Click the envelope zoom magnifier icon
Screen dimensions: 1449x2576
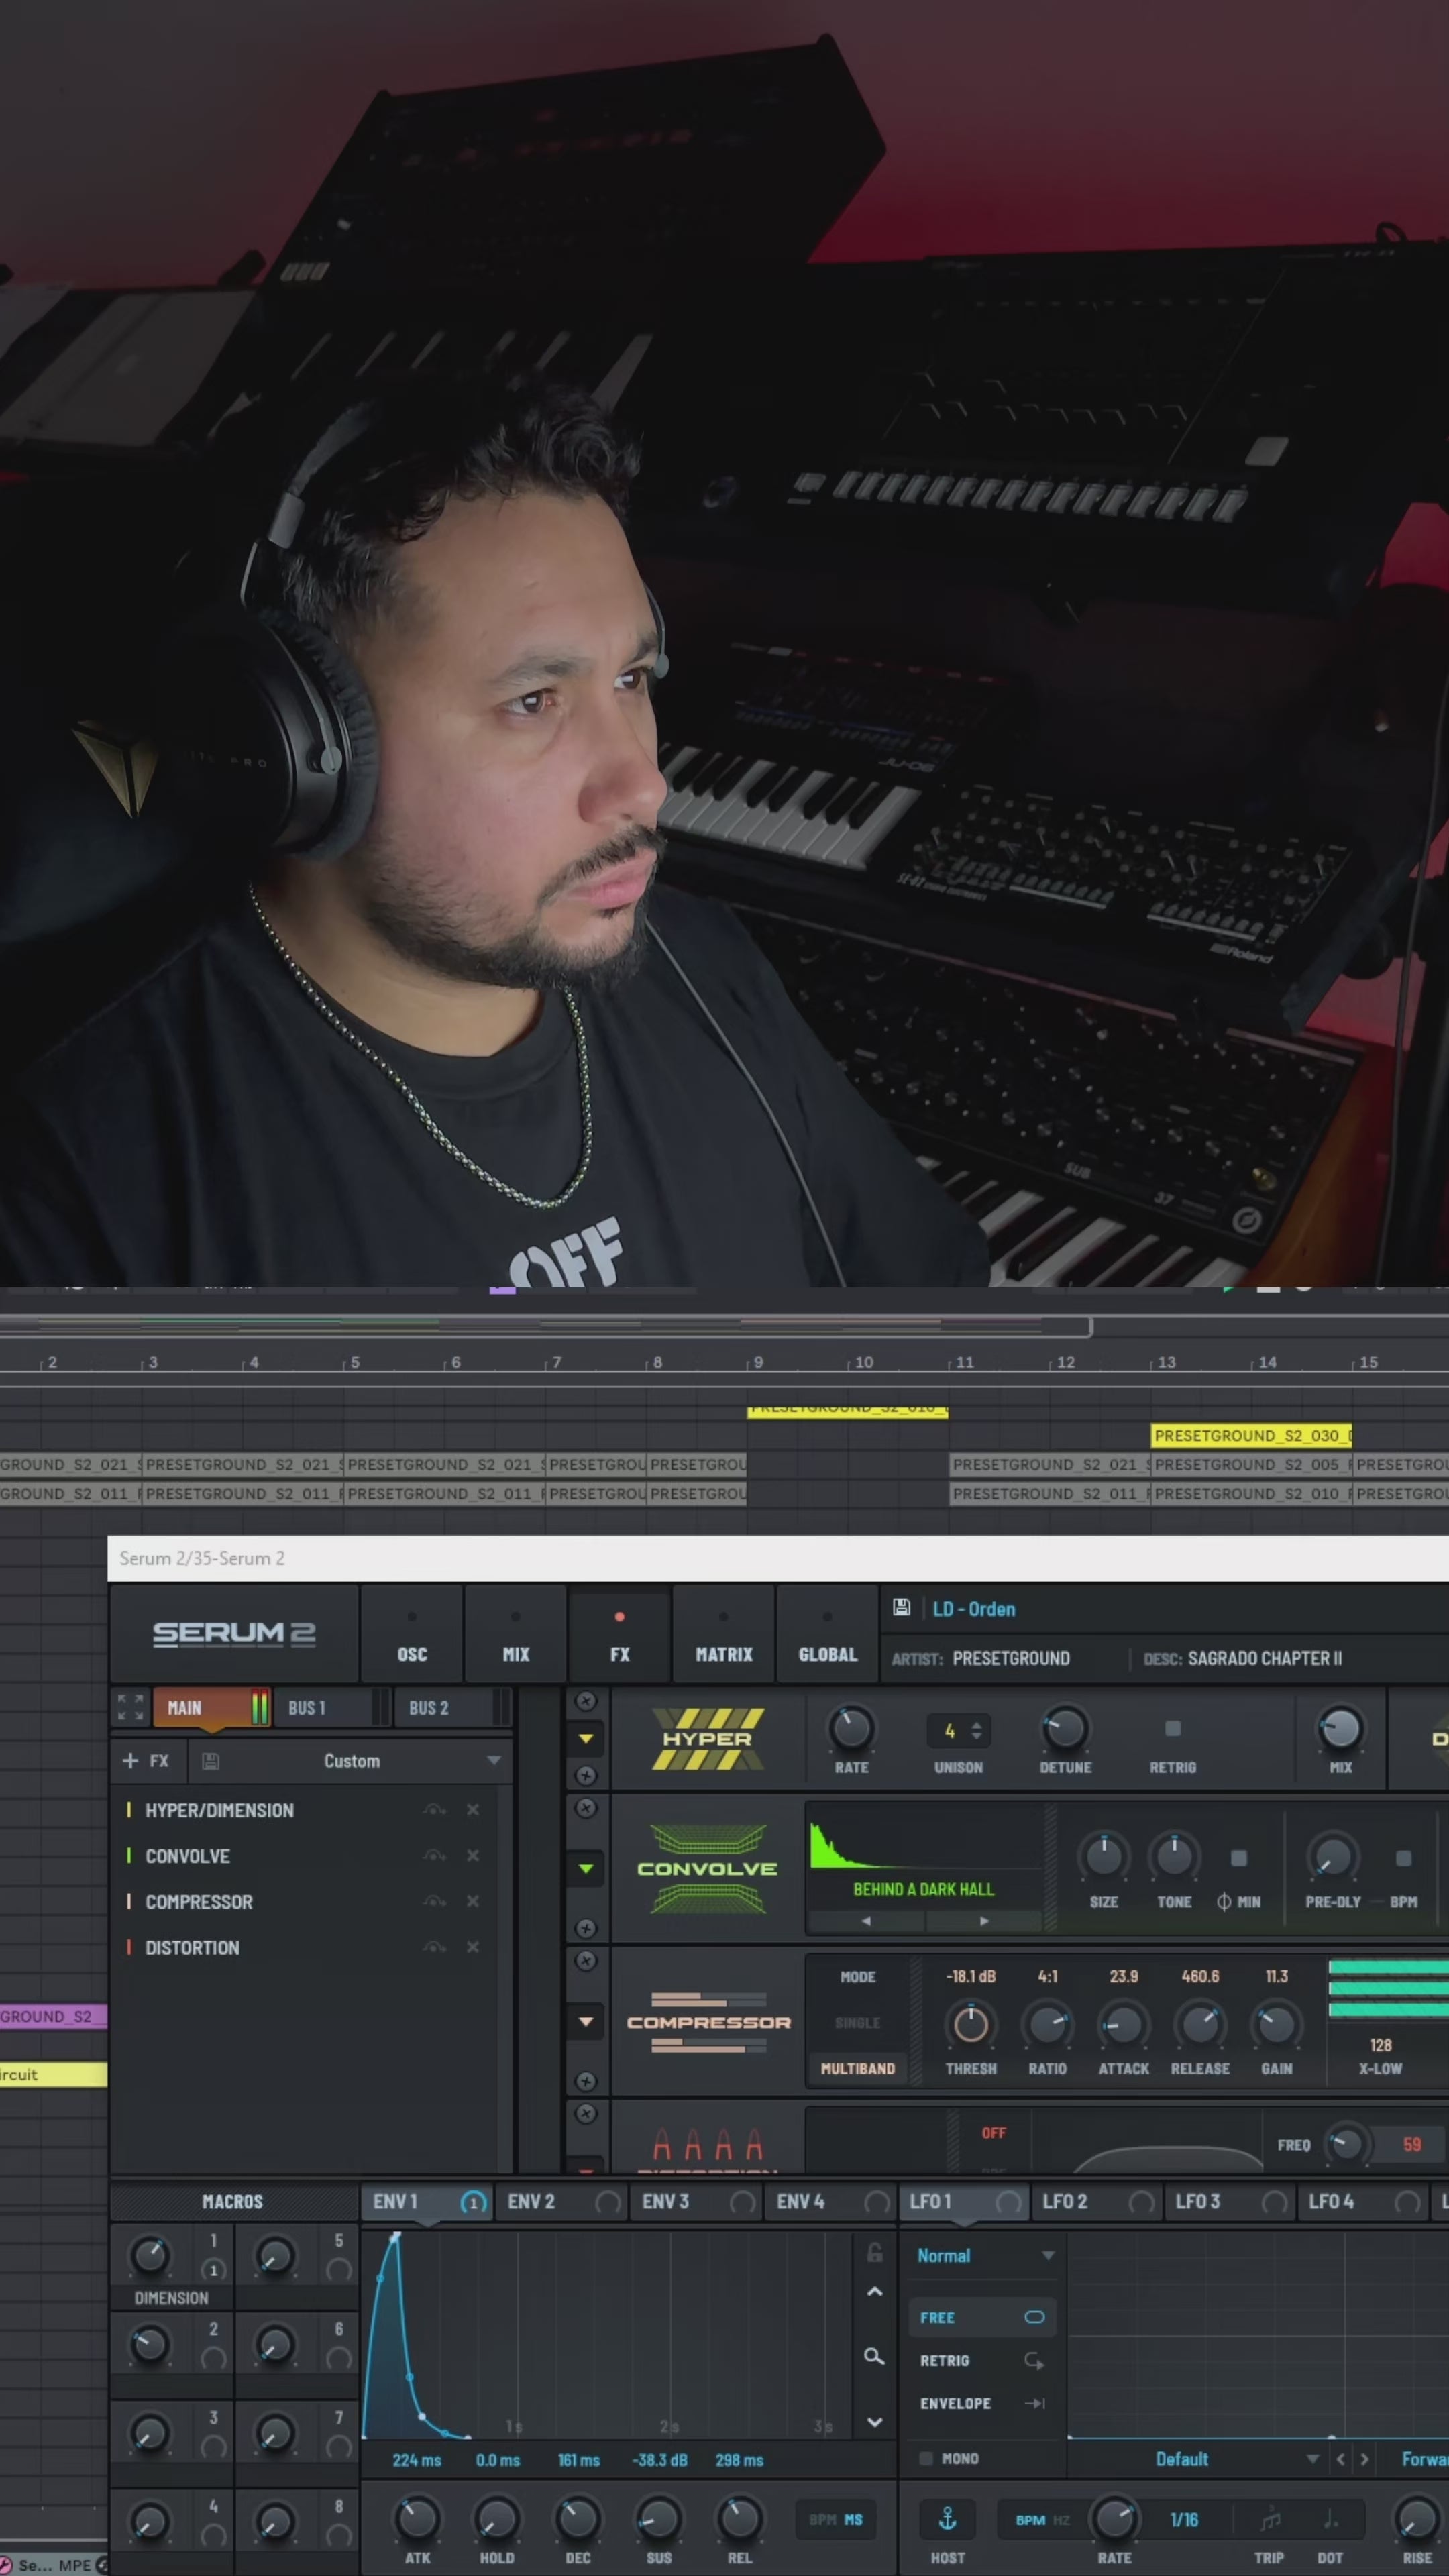coord(874,2357)
